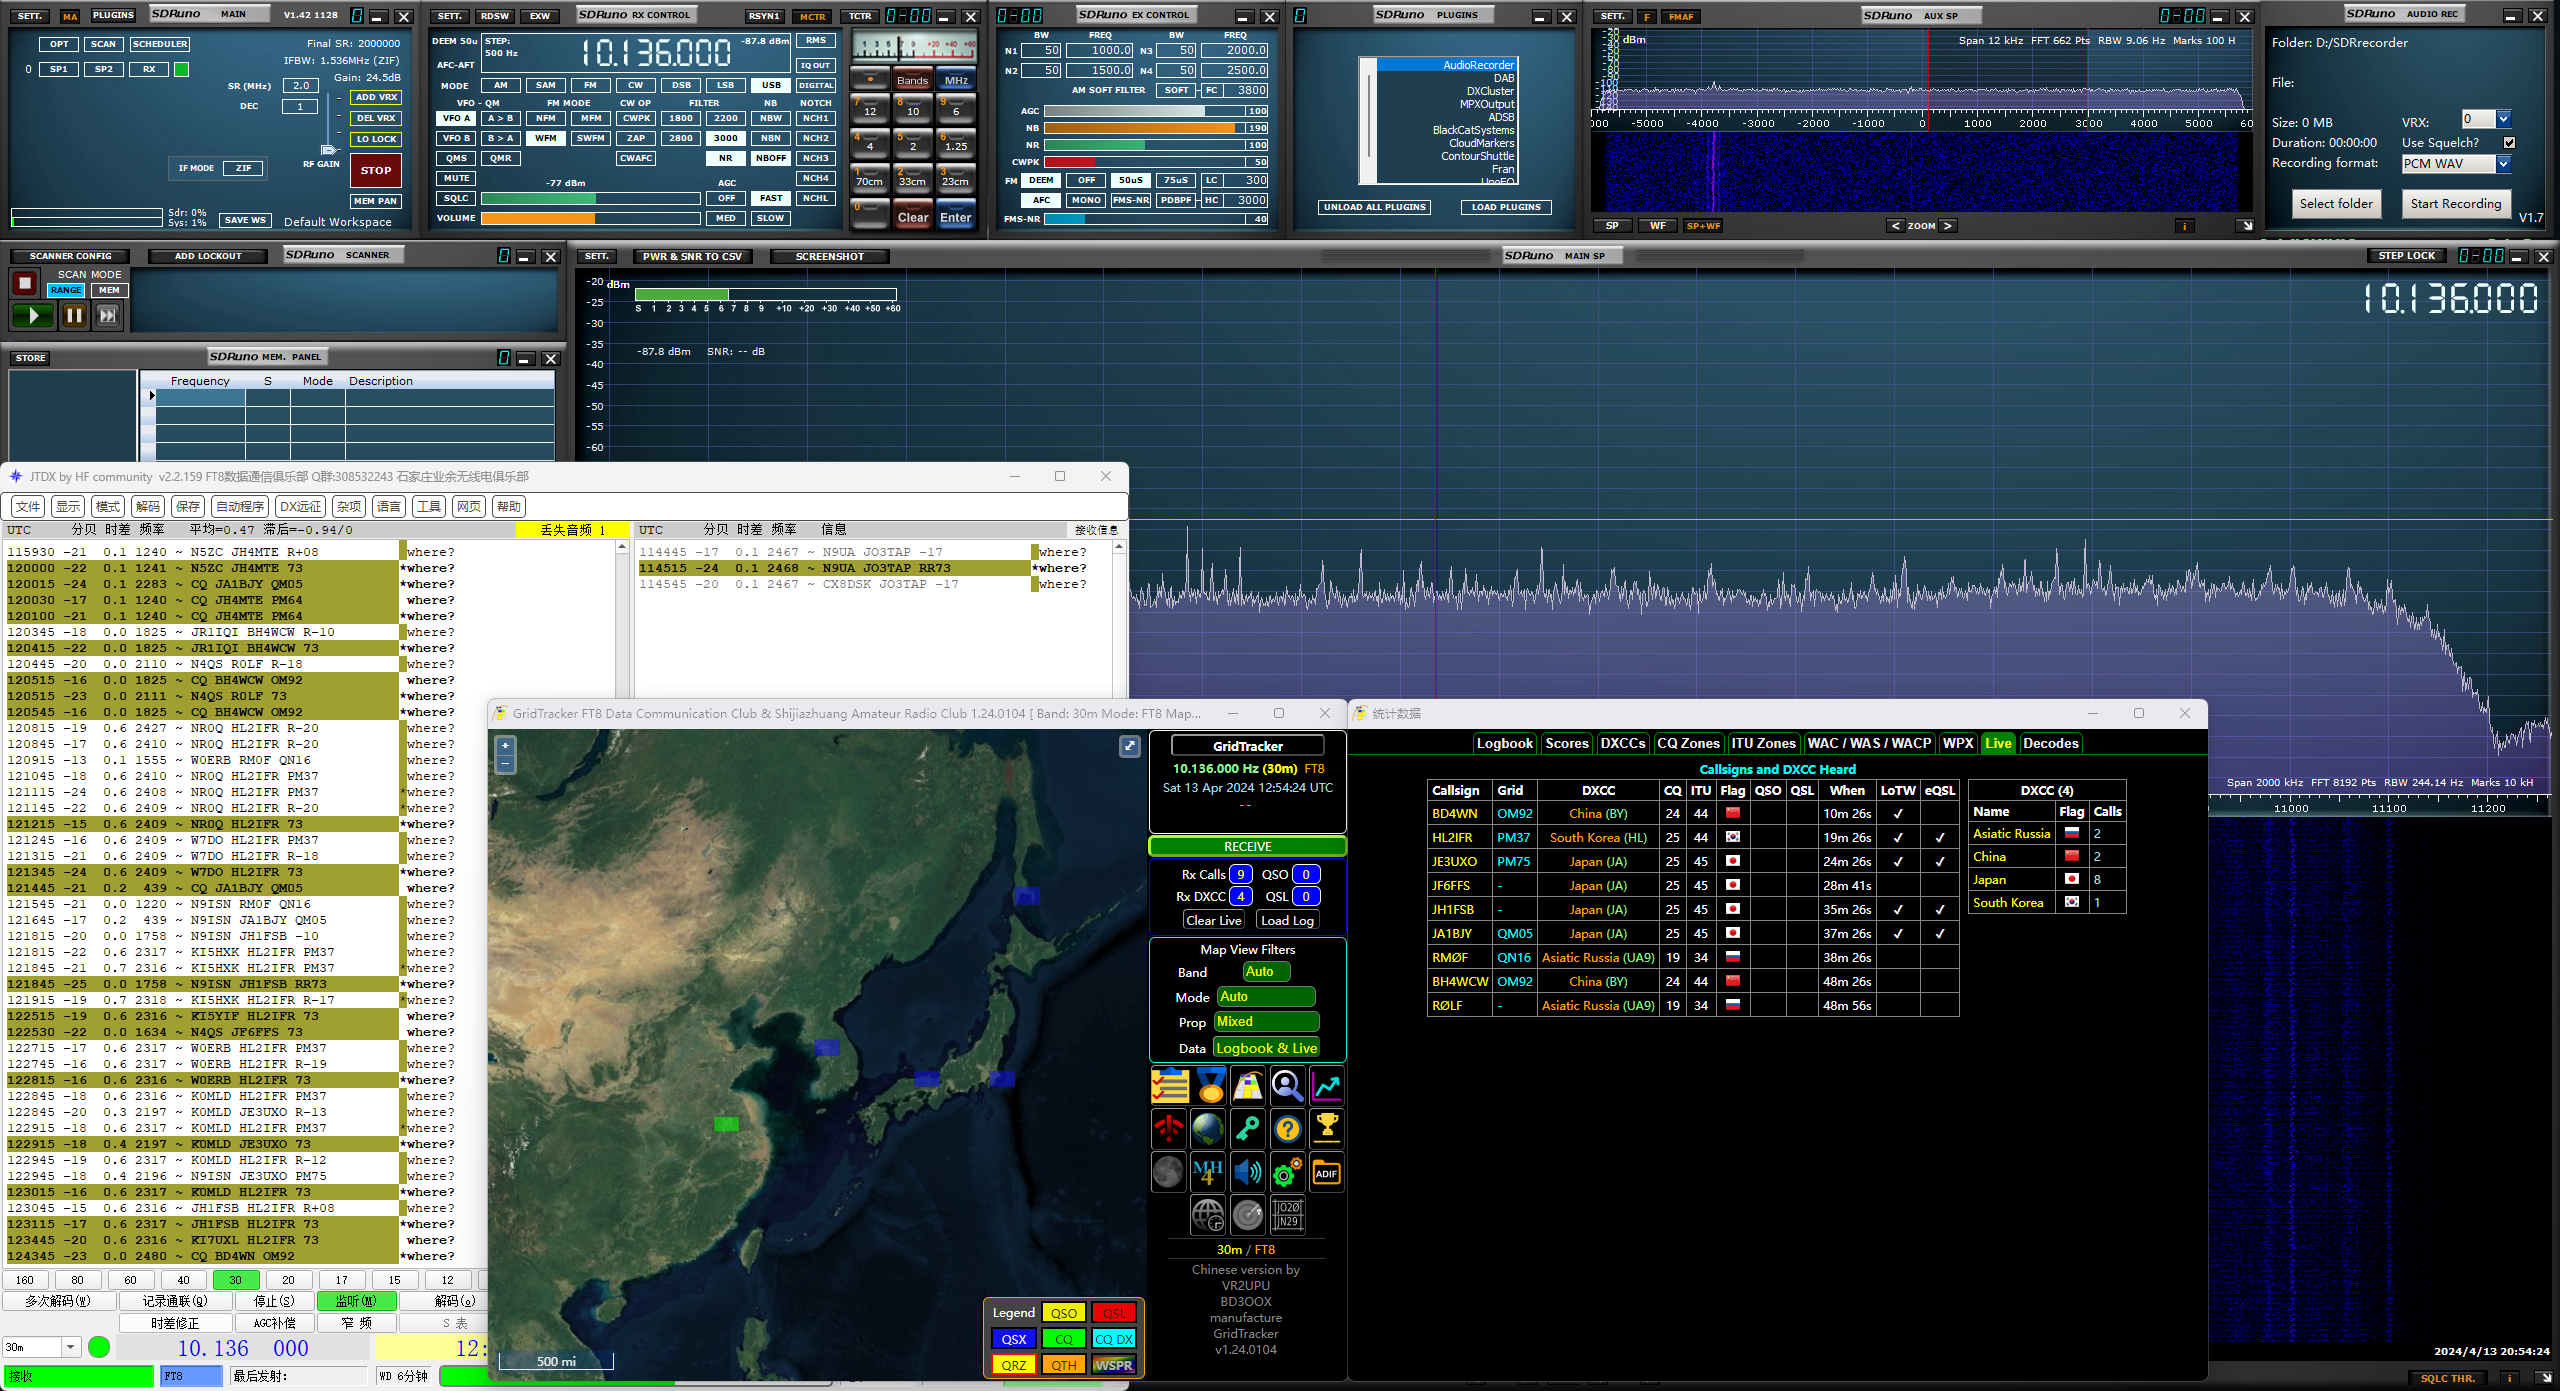Open the VRX number dropdown

[2504, 120]
